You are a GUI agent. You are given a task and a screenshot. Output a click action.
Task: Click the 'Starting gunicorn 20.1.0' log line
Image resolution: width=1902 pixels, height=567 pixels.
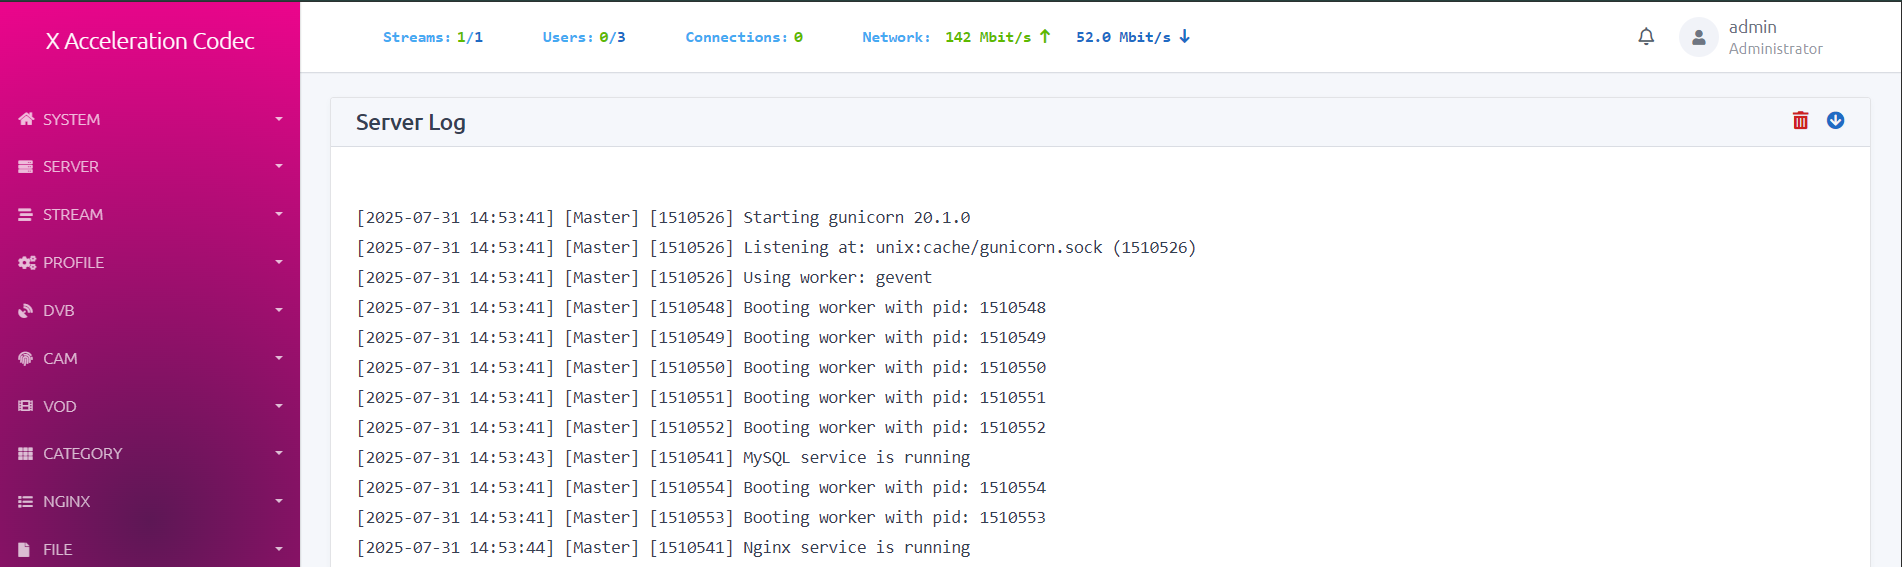click(663, 218)
